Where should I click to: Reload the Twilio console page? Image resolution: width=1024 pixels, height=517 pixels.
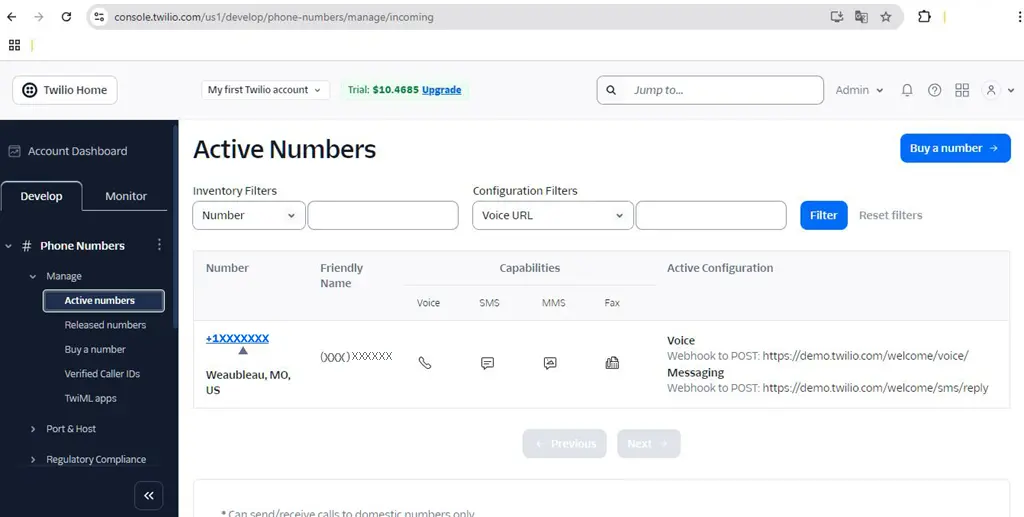pos(66,17)
